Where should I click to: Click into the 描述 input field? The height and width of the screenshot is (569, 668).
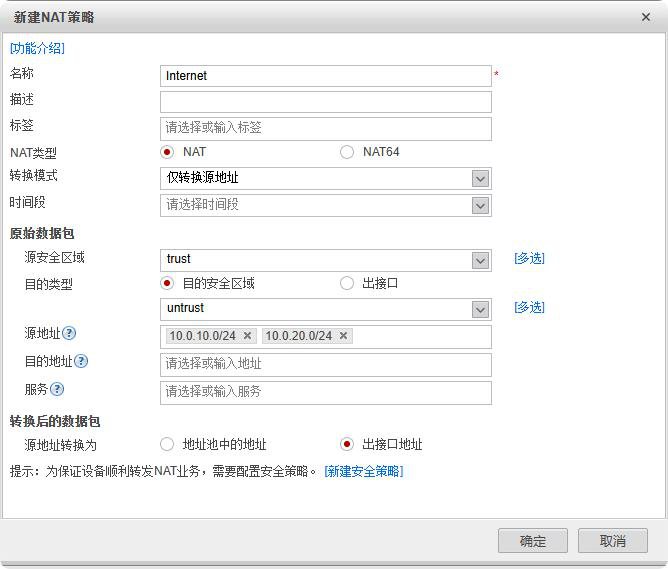point(325,102)
